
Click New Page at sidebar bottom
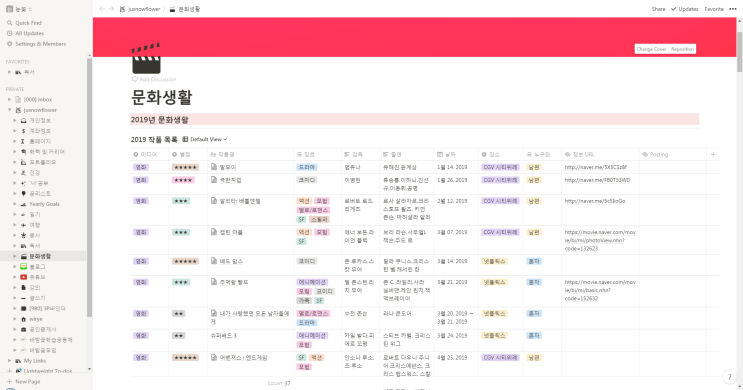pos(24,381)
